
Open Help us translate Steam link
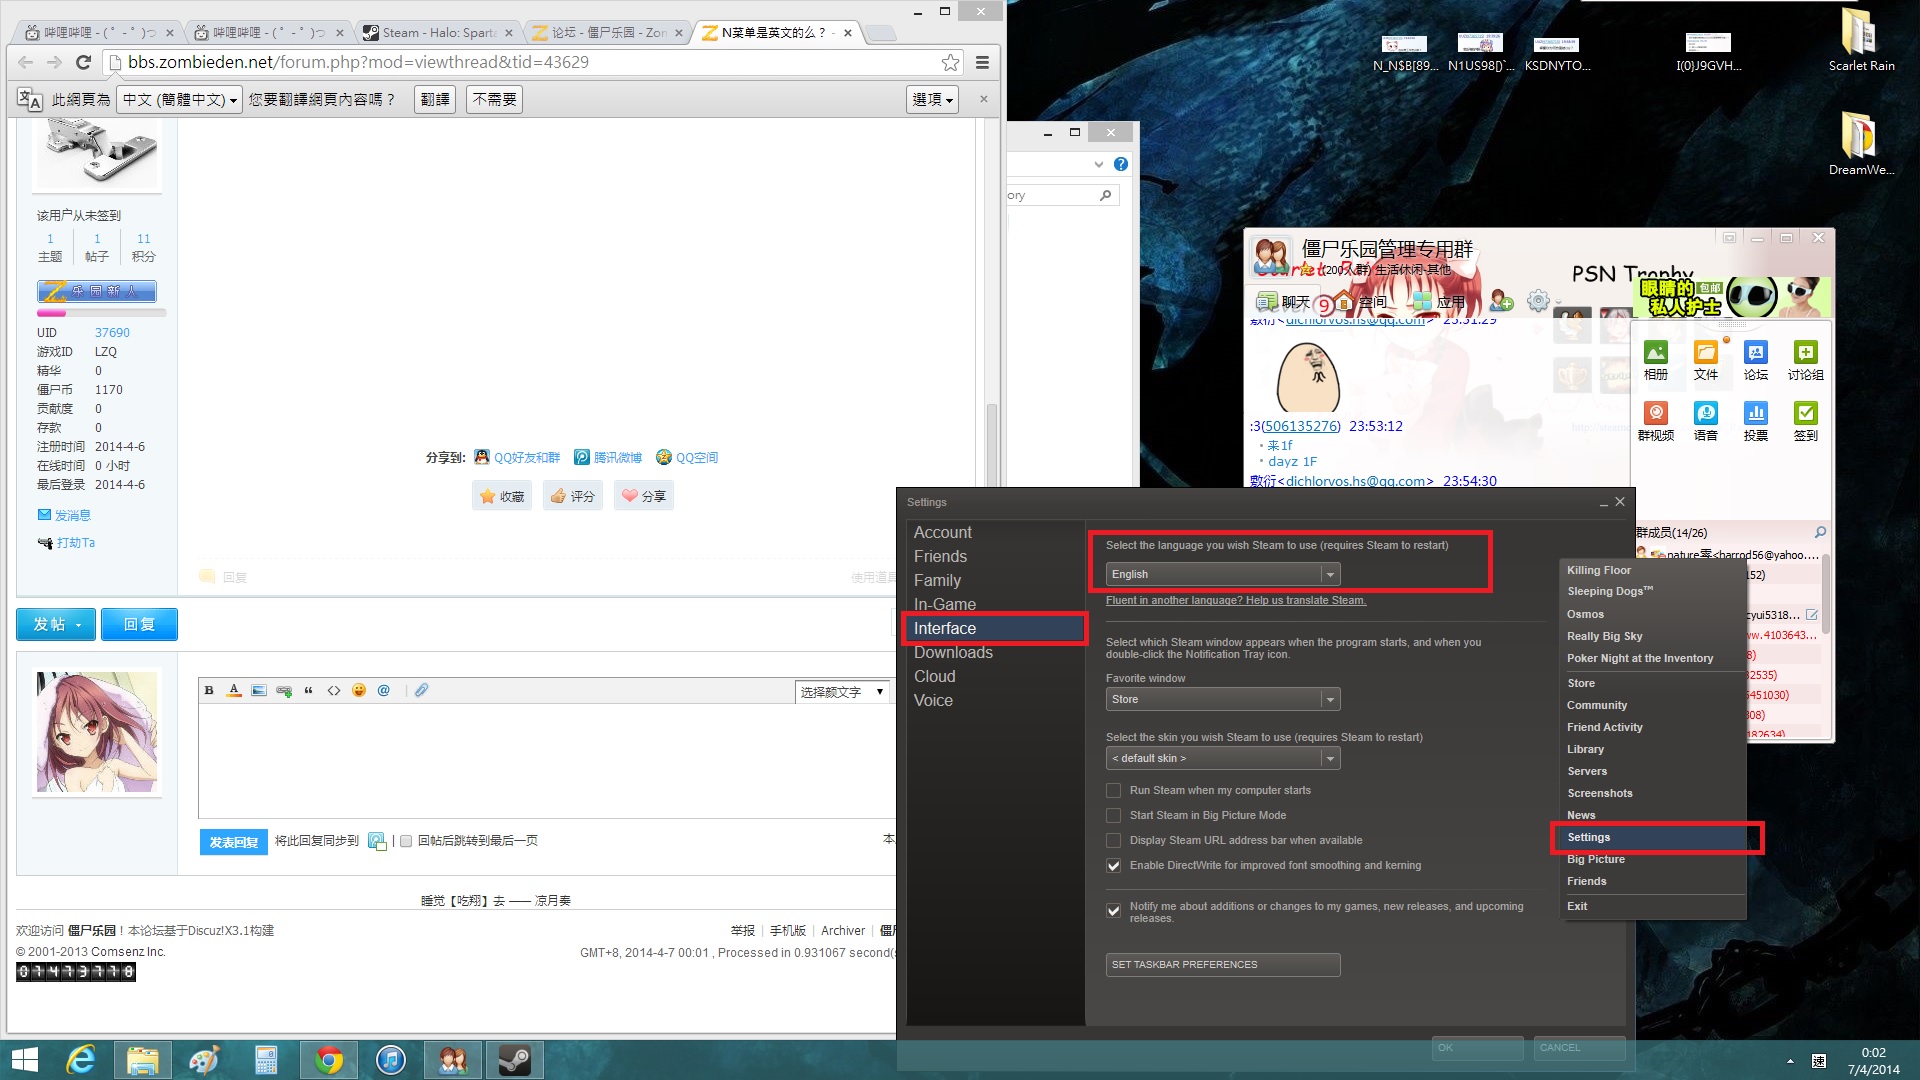[1236, 600]
